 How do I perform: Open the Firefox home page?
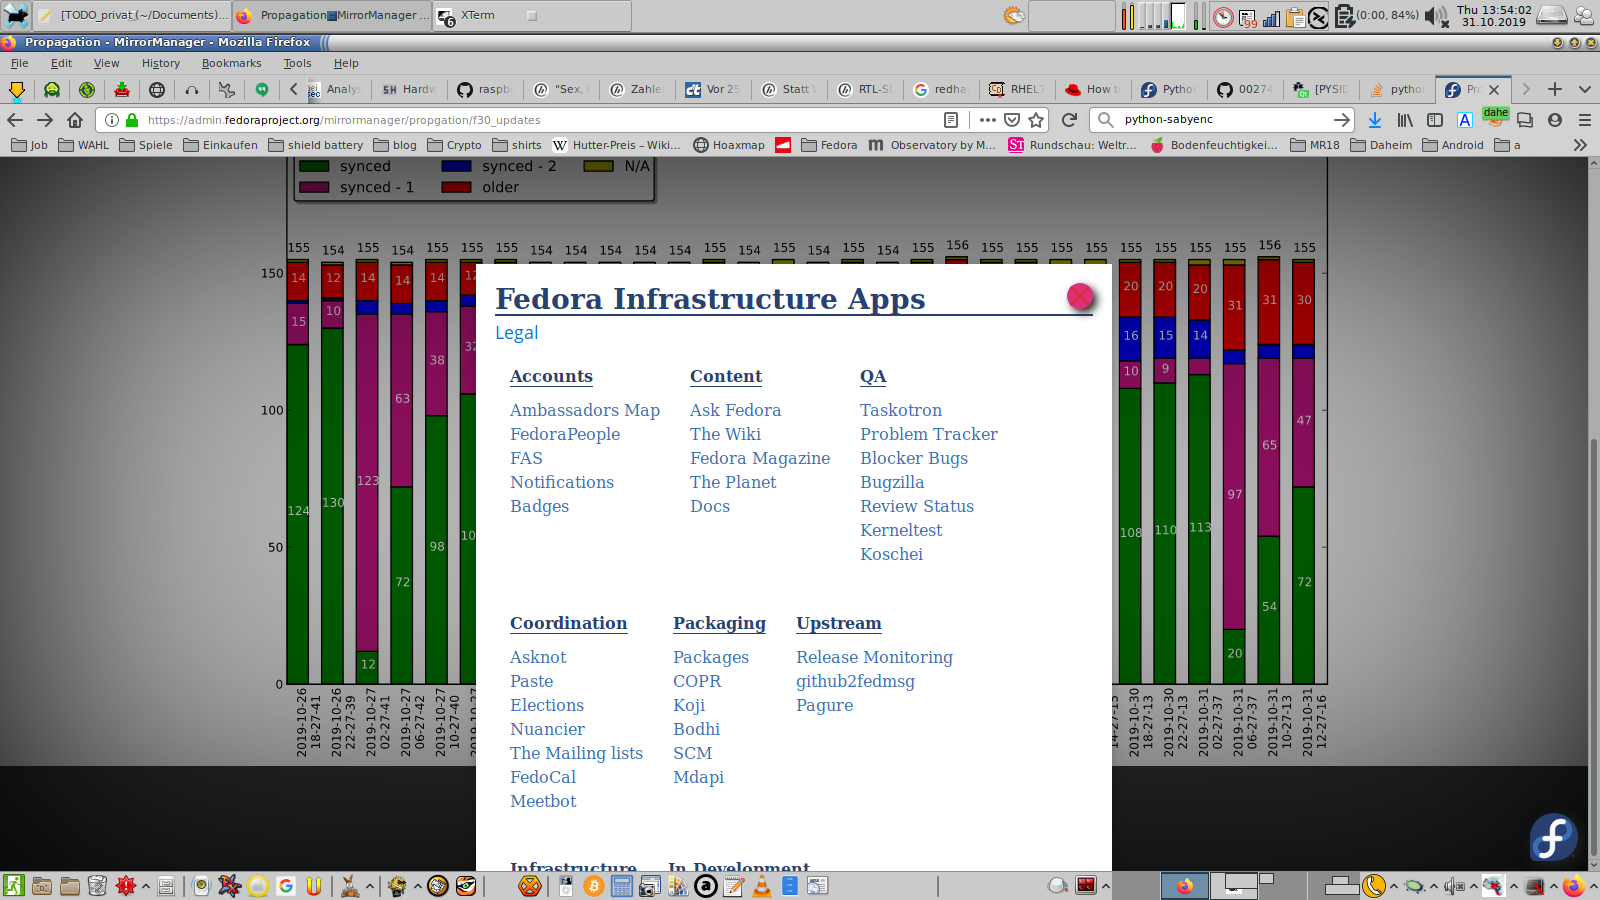[x=75, y=120]
